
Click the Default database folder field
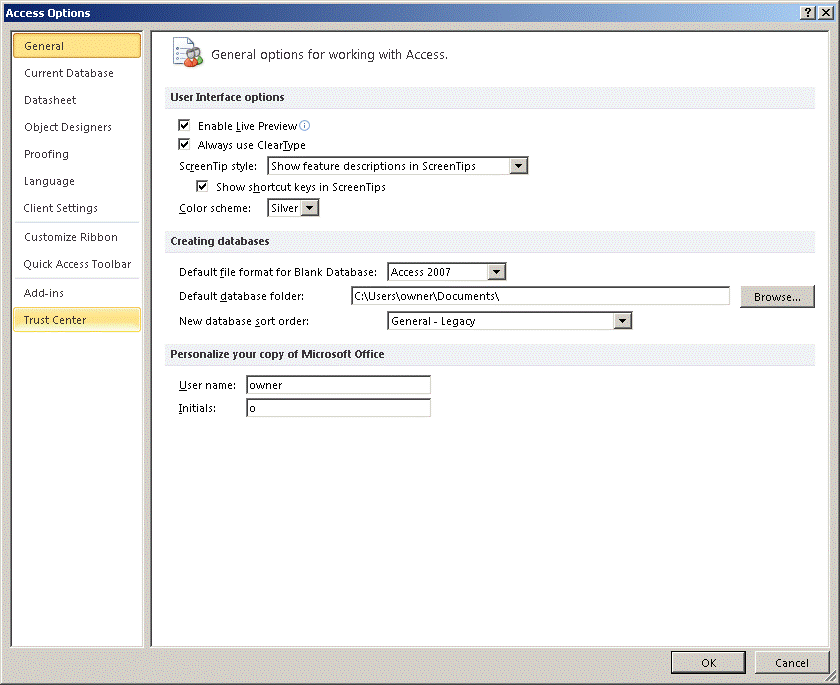pyautogui.click(x=540, y=296)
